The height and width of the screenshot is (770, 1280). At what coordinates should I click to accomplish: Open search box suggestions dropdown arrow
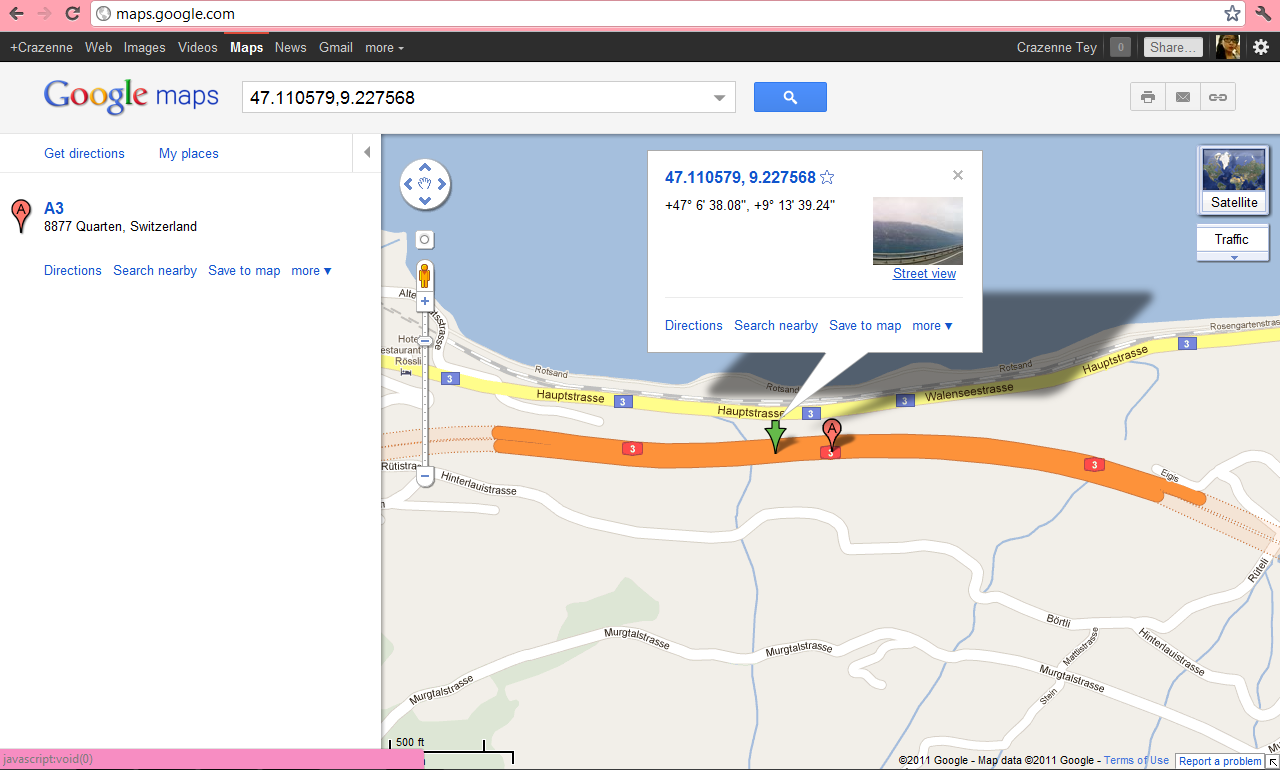tap(719, 98)
